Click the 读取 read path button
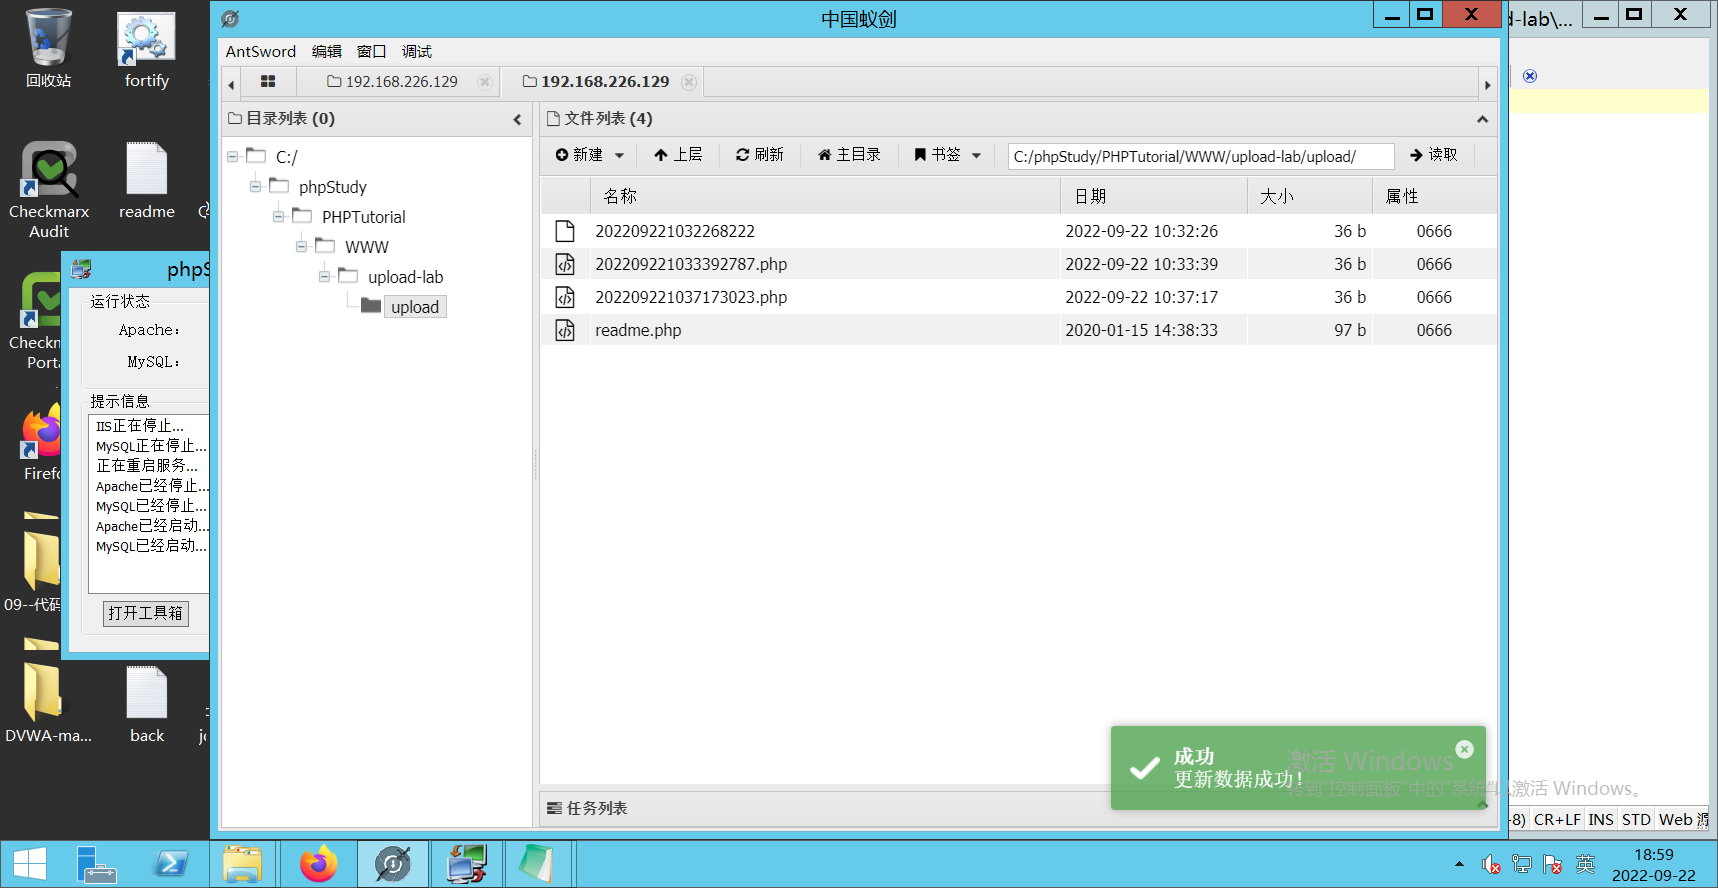1718x888 pixels. pyautogui.click(x=1433, y=155)
